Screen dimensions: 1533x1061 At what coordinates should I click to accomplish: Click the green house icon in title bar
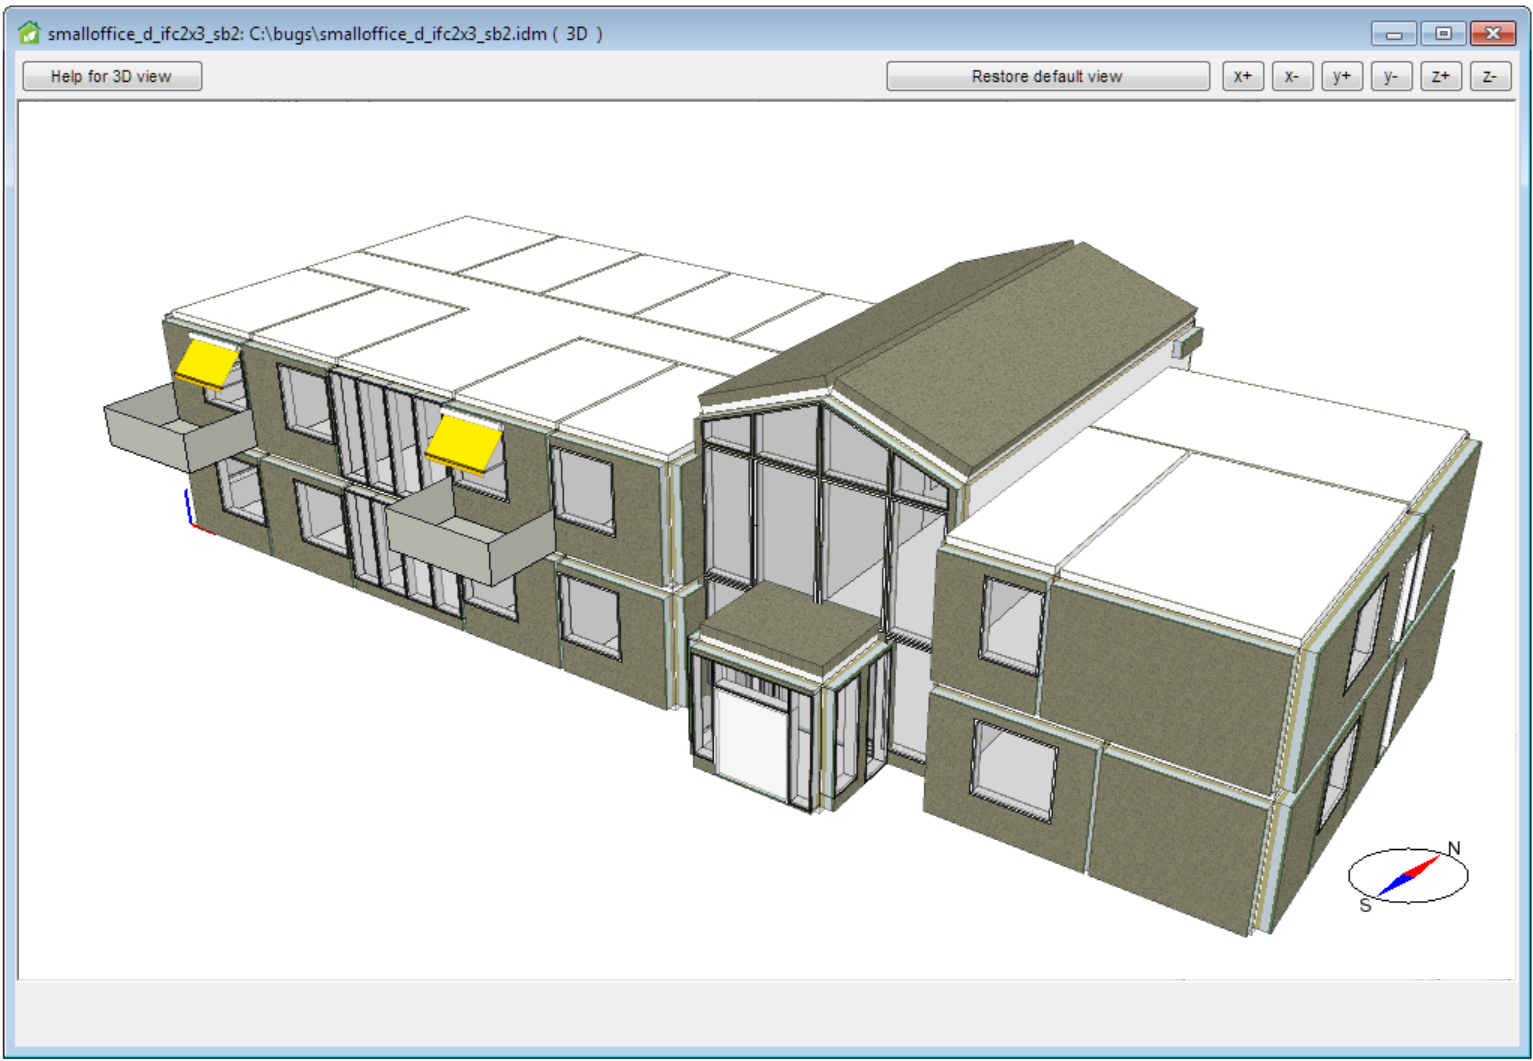point(29,33)
